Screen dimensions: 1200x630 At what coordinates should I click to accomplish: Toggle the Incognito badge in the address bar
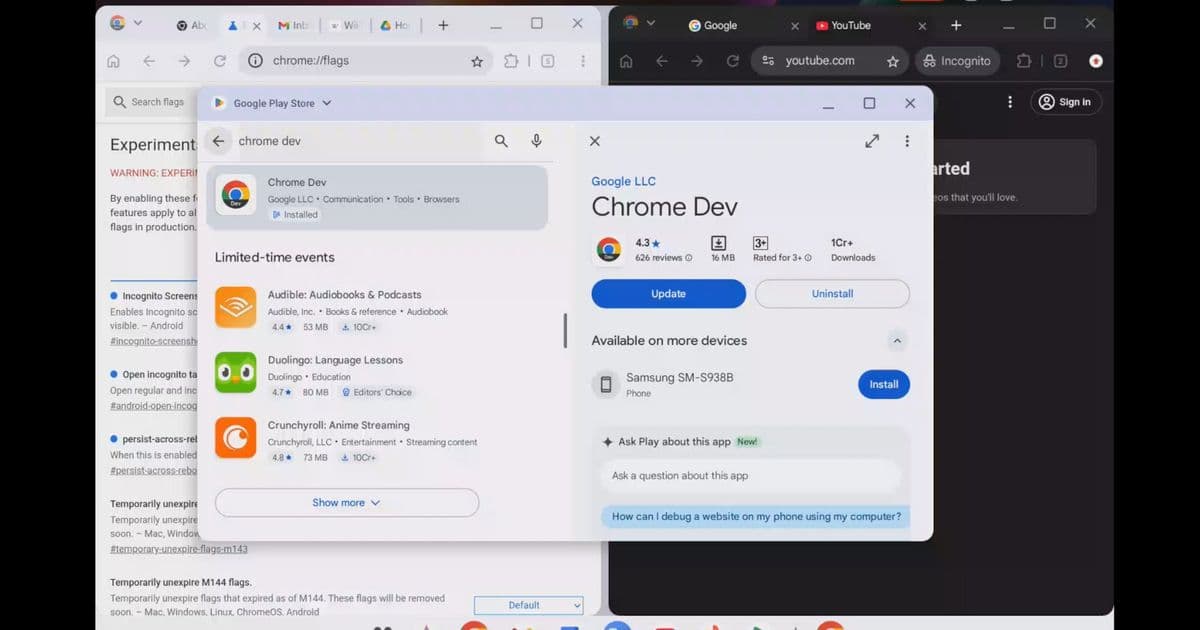click(957, 61)
